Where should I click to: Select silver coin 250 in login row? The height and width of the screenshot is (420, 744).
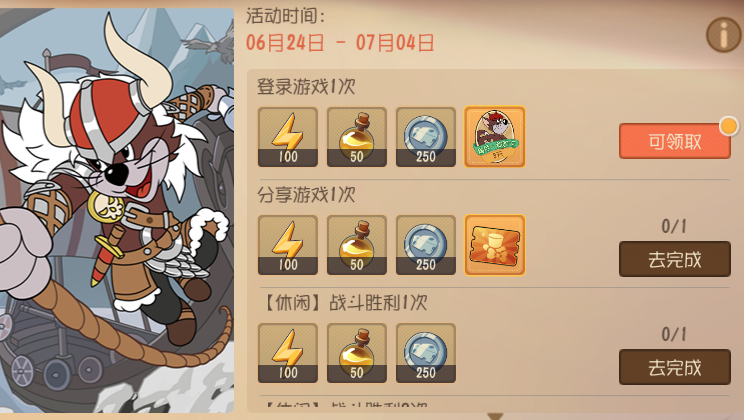tap(426, 137)
